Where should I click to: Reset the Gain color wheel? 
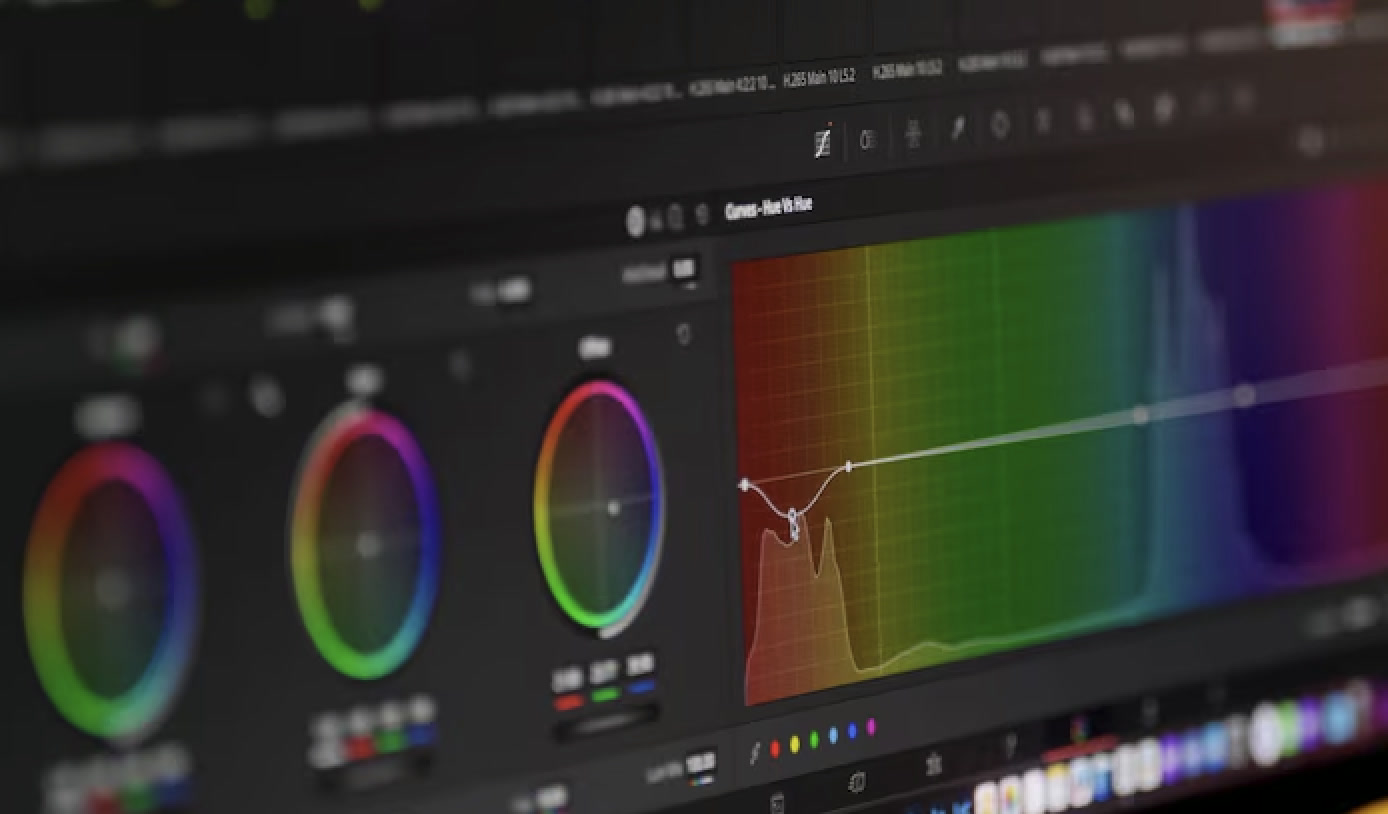click(x=460, y=365)
